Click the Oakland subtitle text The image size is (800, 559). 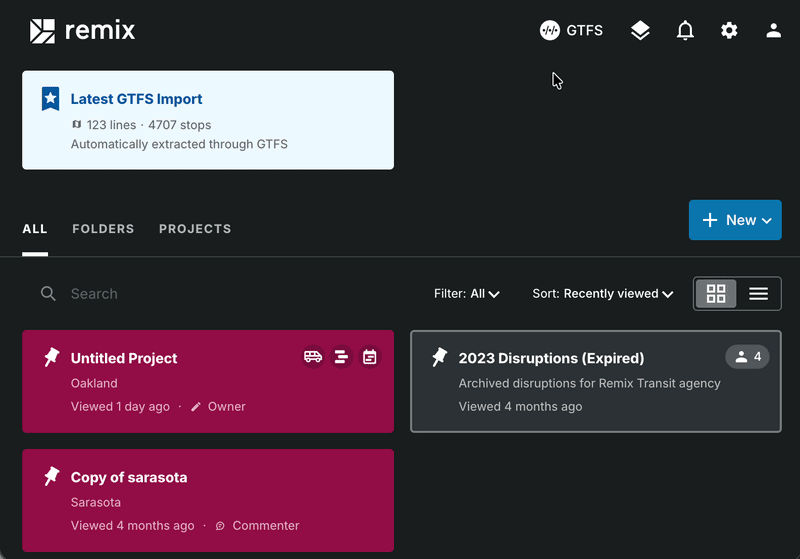point(94,383)
